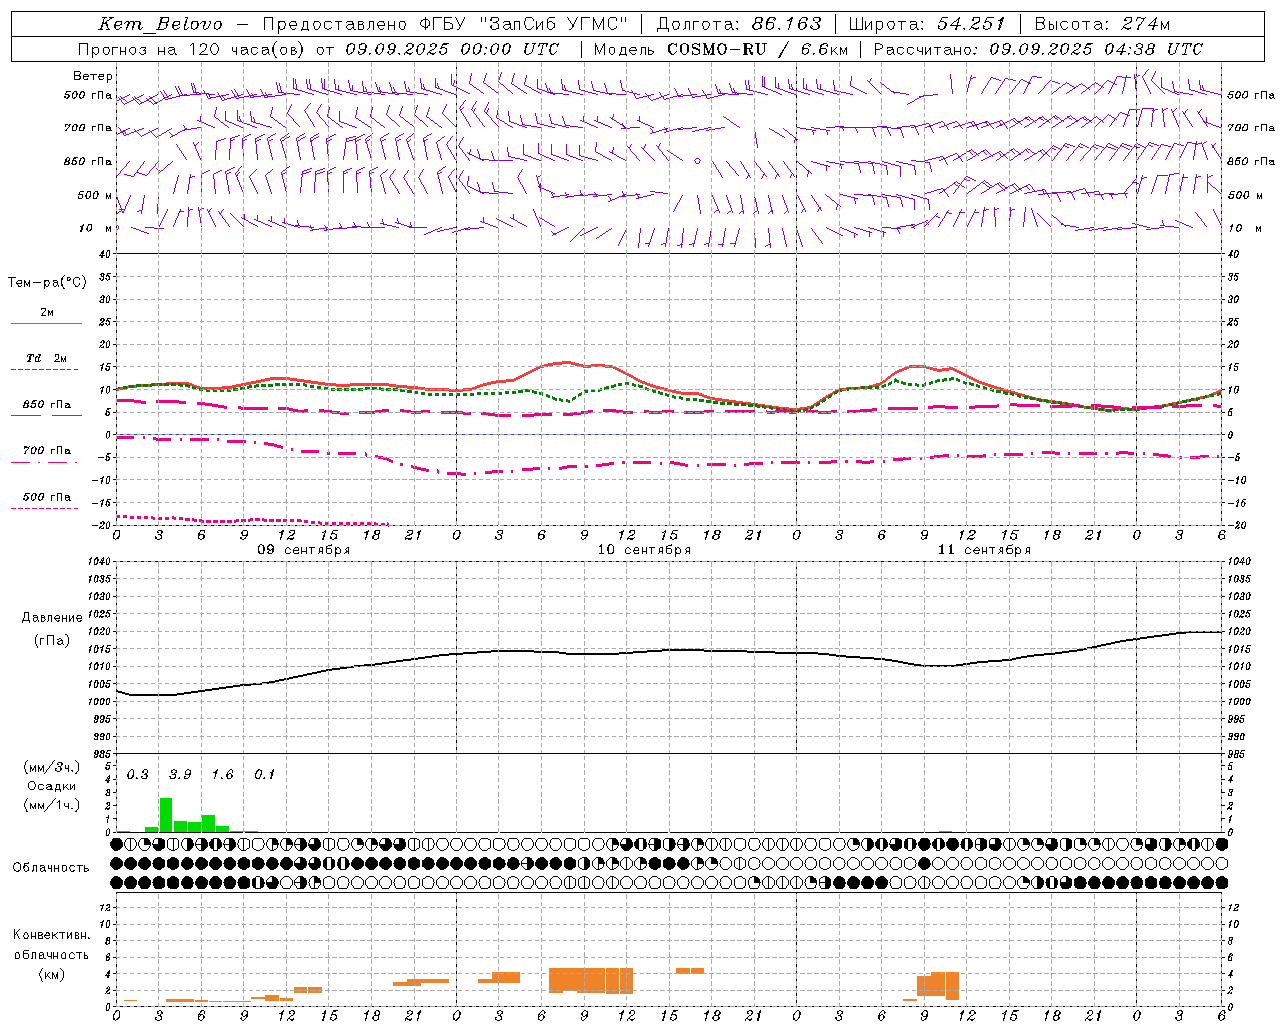
Task: Click the 3-hour precipitation value 0.3
Action: (137, 775)
